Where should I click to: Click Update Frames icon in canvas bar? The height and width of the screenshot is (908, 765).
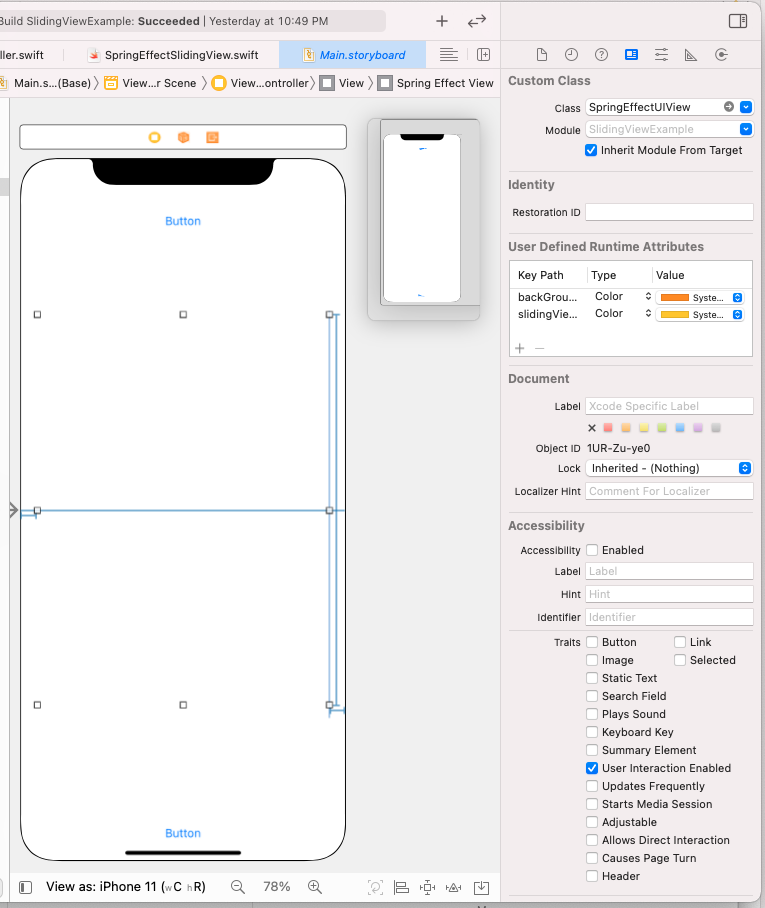click(x=375, y=887)
